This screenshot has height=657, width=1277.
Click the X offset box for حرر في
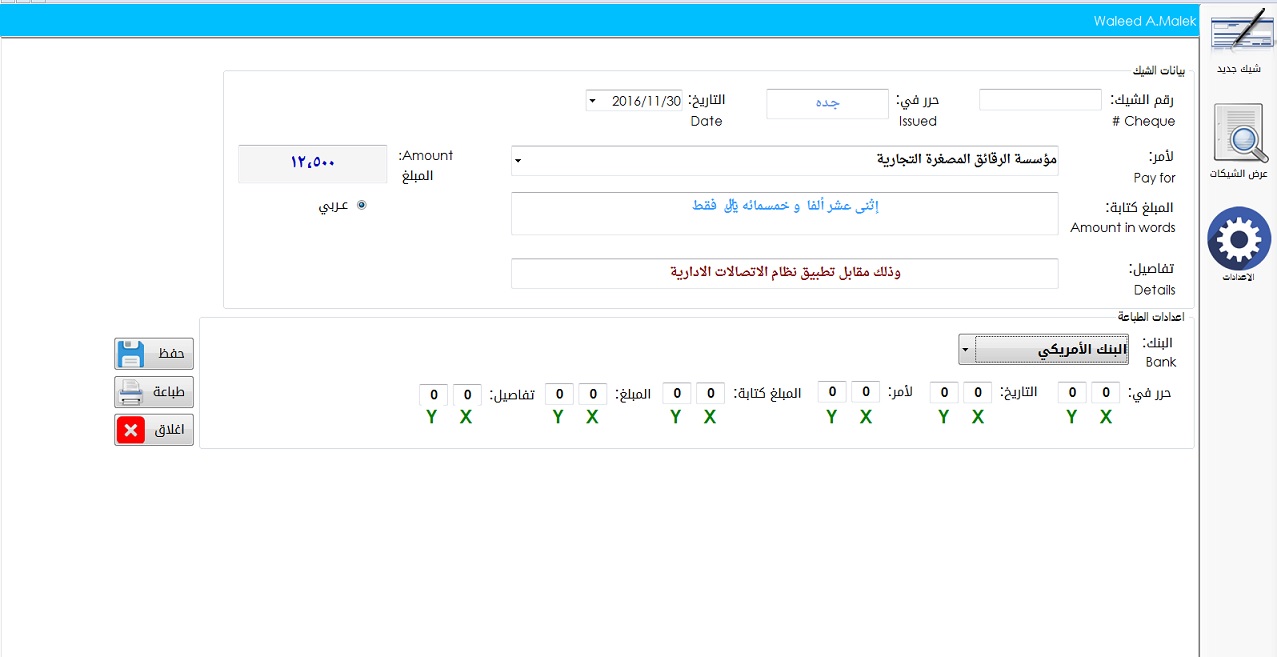1105,394
